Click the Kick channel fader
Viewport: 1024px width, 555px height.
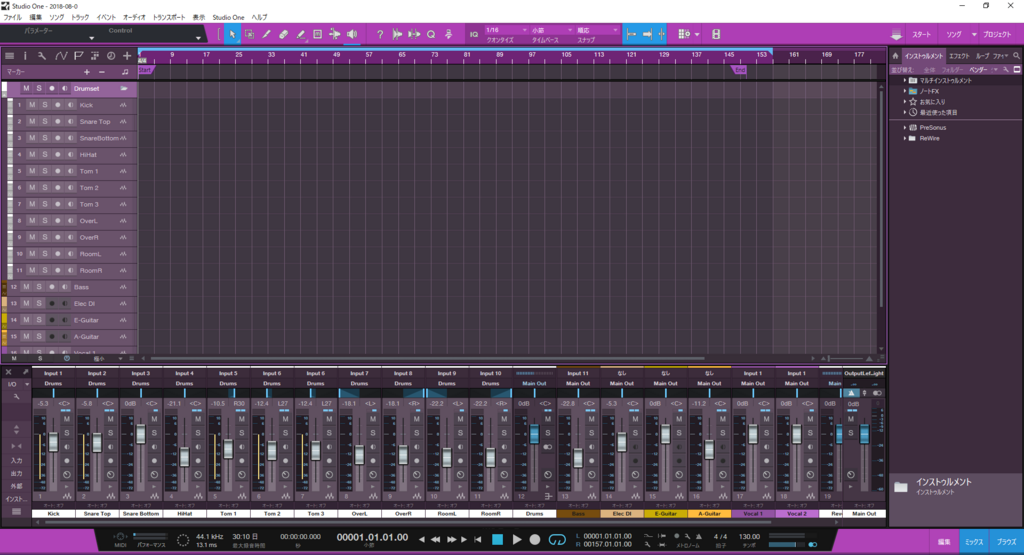[53, 442]
